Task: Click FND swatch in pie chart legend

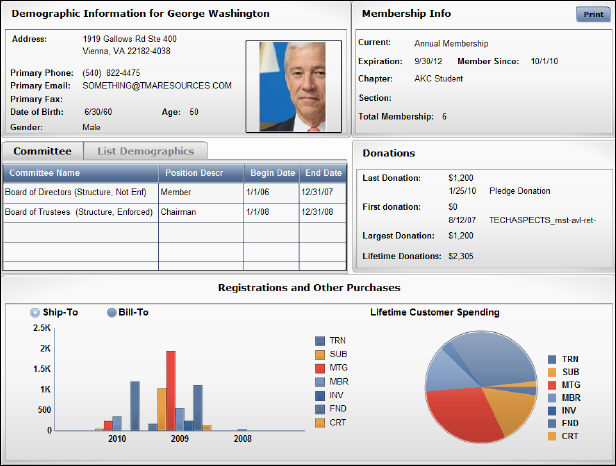Action: click(x=552, y=424)
